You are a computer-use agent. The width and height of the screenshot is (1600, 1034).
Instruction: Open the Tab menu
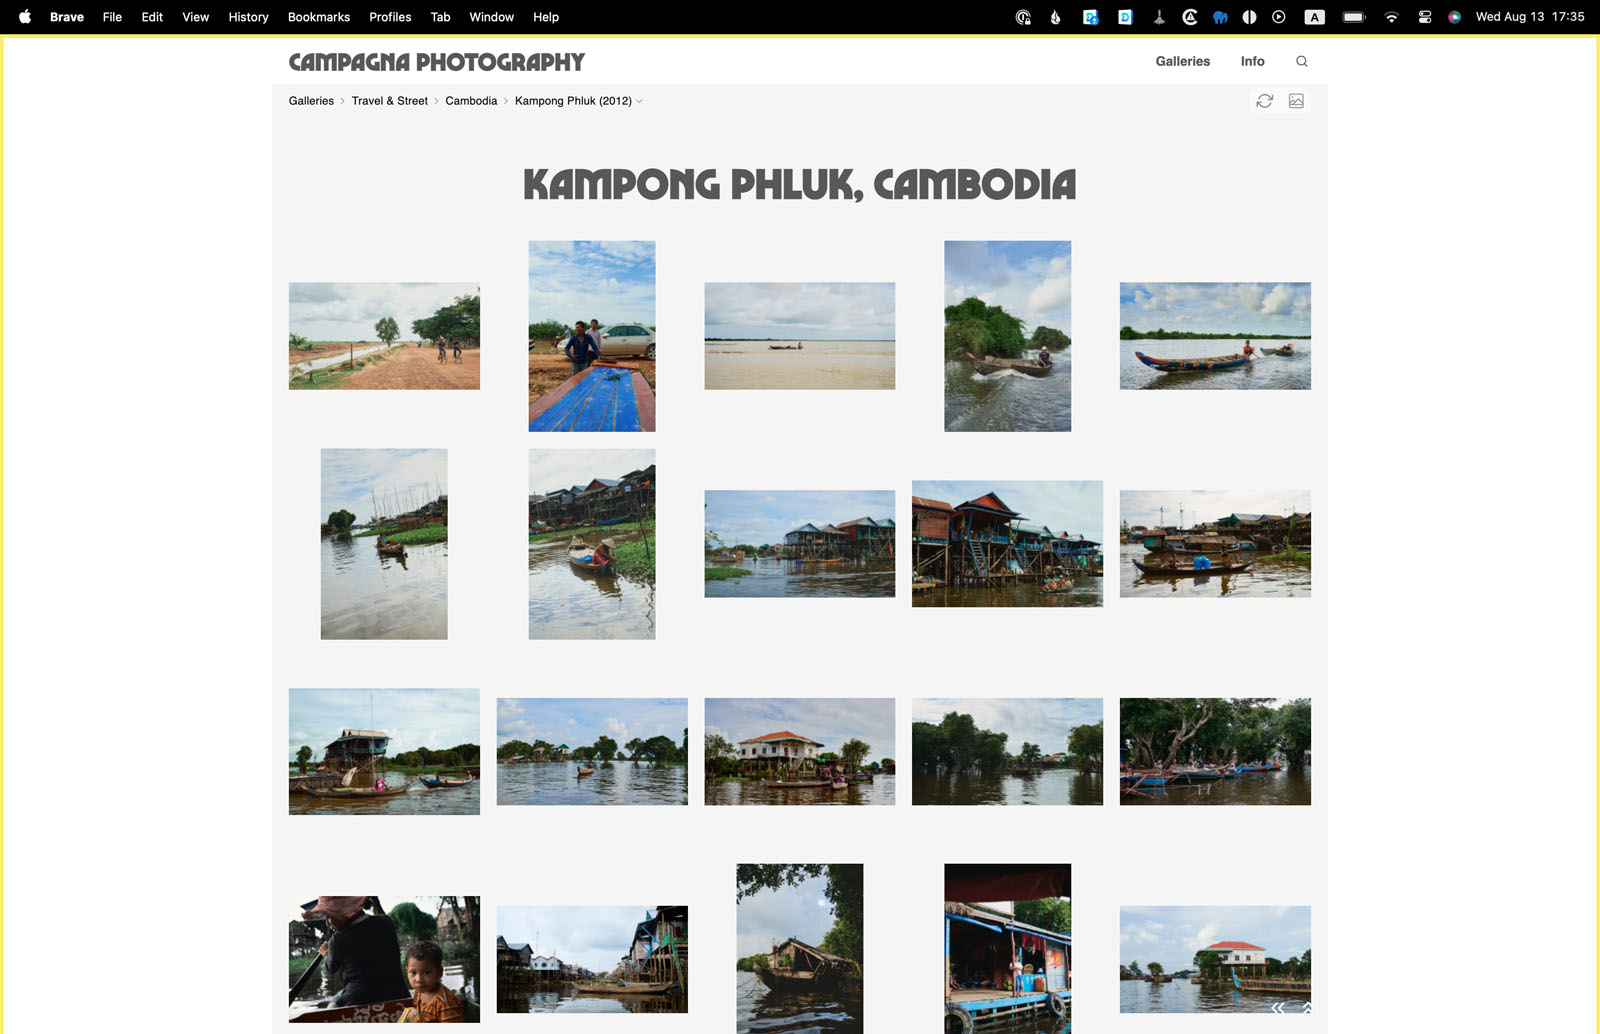(440, 17)
